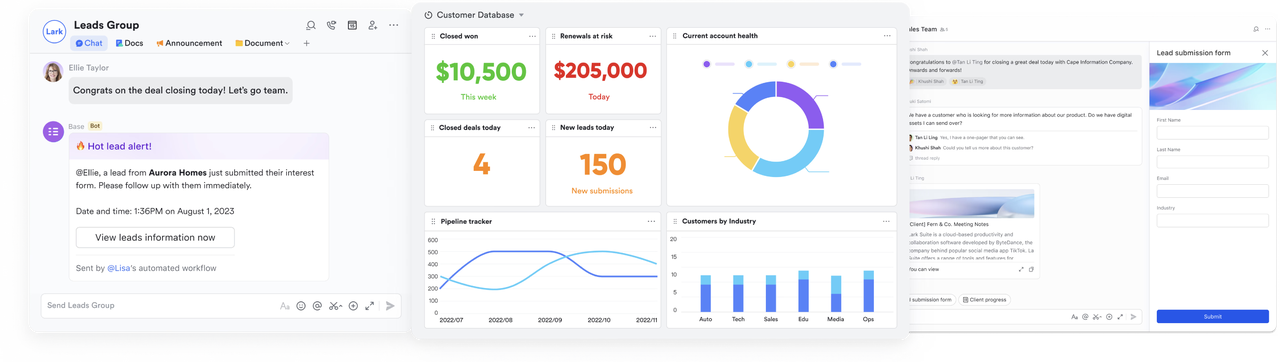This screenshot has width=1280, height=362.
Task: Open more options in Leads Group header
Action: coord(393,25)
